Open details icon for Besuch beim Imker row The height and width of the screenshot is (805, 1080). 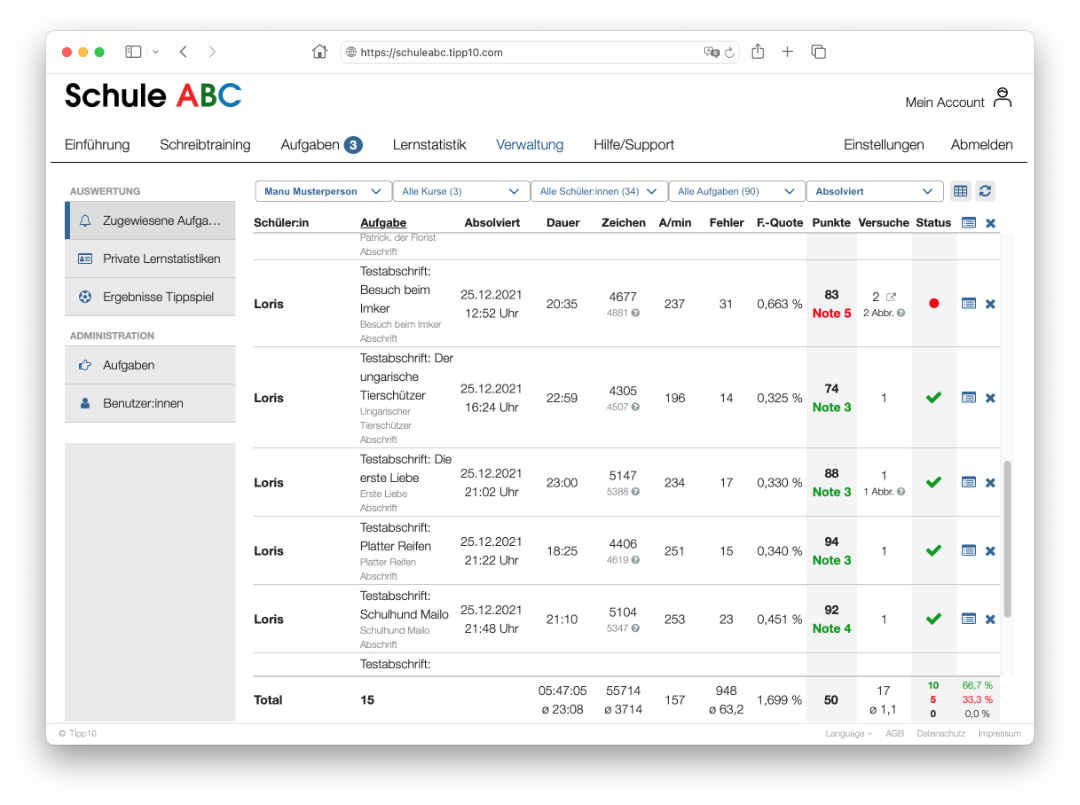pyautogui.click(x=968, y=303)
